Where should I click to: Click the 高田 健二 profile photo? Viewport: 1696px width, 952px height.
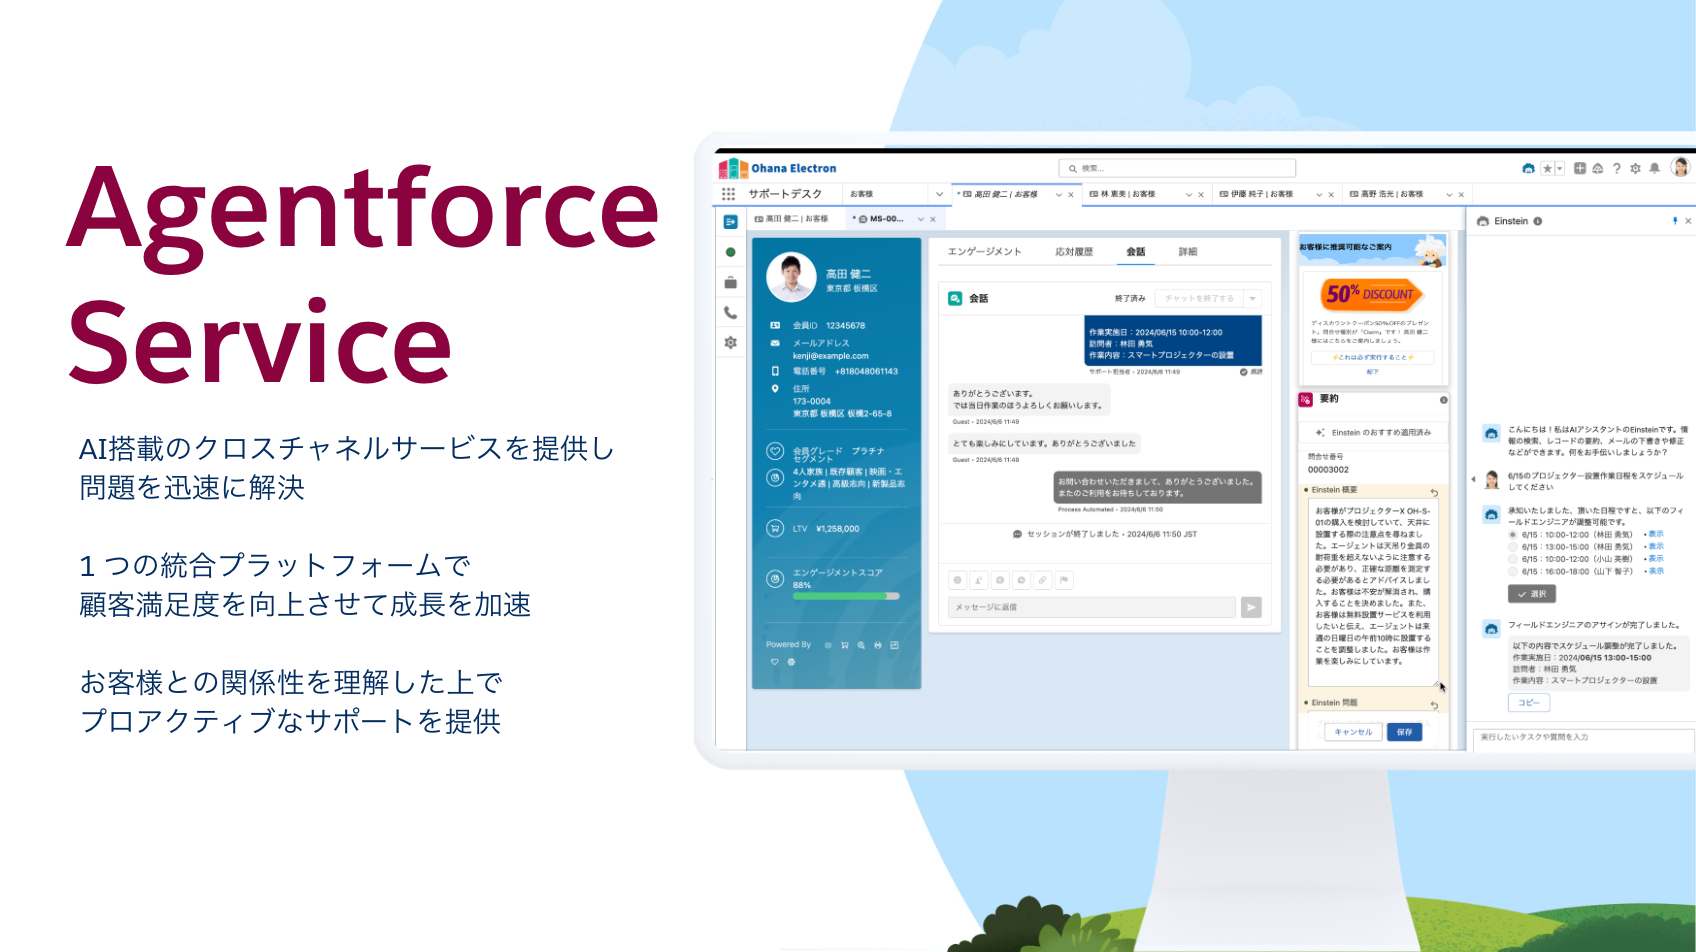pos(791,277)
